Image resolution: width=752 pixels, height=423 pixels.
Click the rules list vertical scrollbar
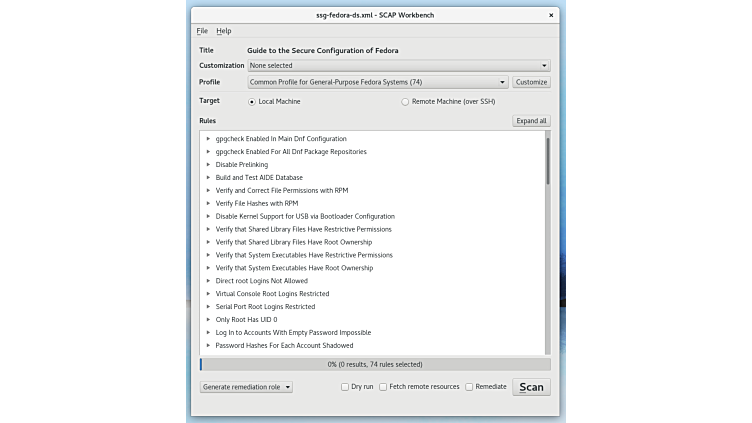click(x=547, y=160)
